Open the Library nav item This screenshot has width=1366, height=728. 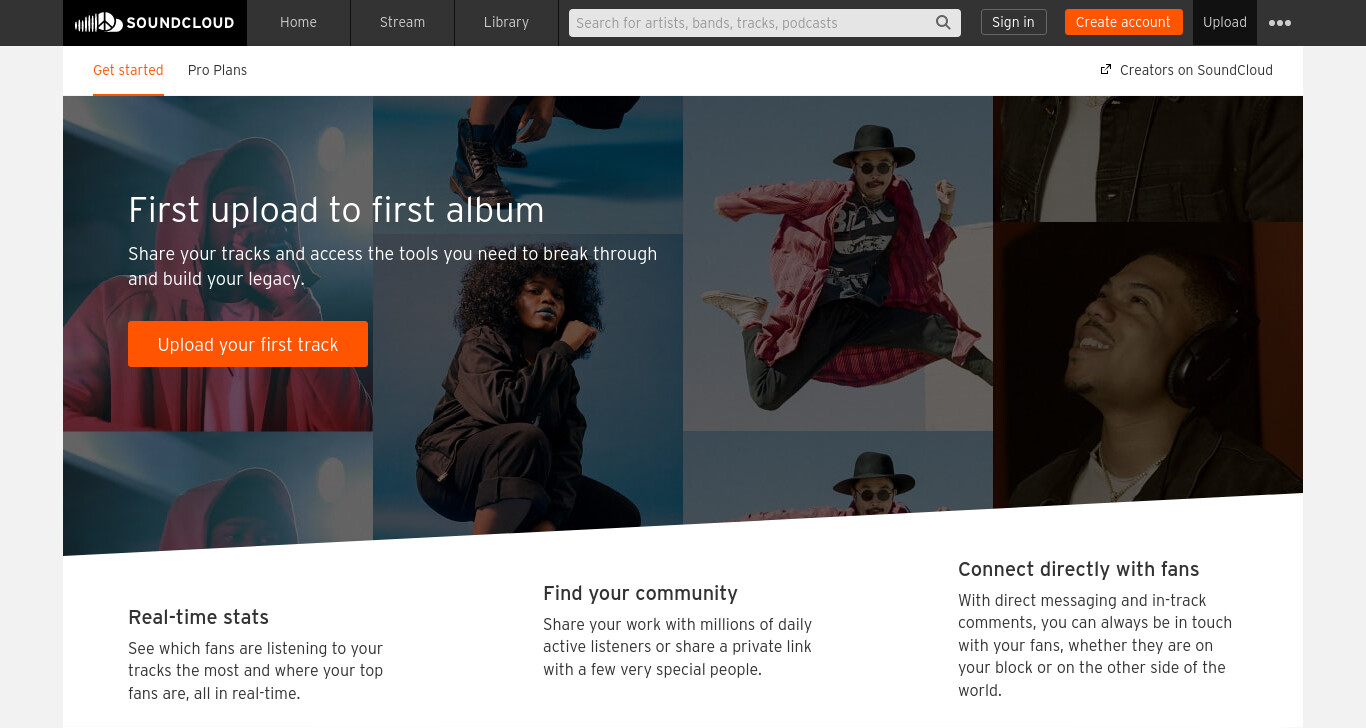(x=506, y=23)
